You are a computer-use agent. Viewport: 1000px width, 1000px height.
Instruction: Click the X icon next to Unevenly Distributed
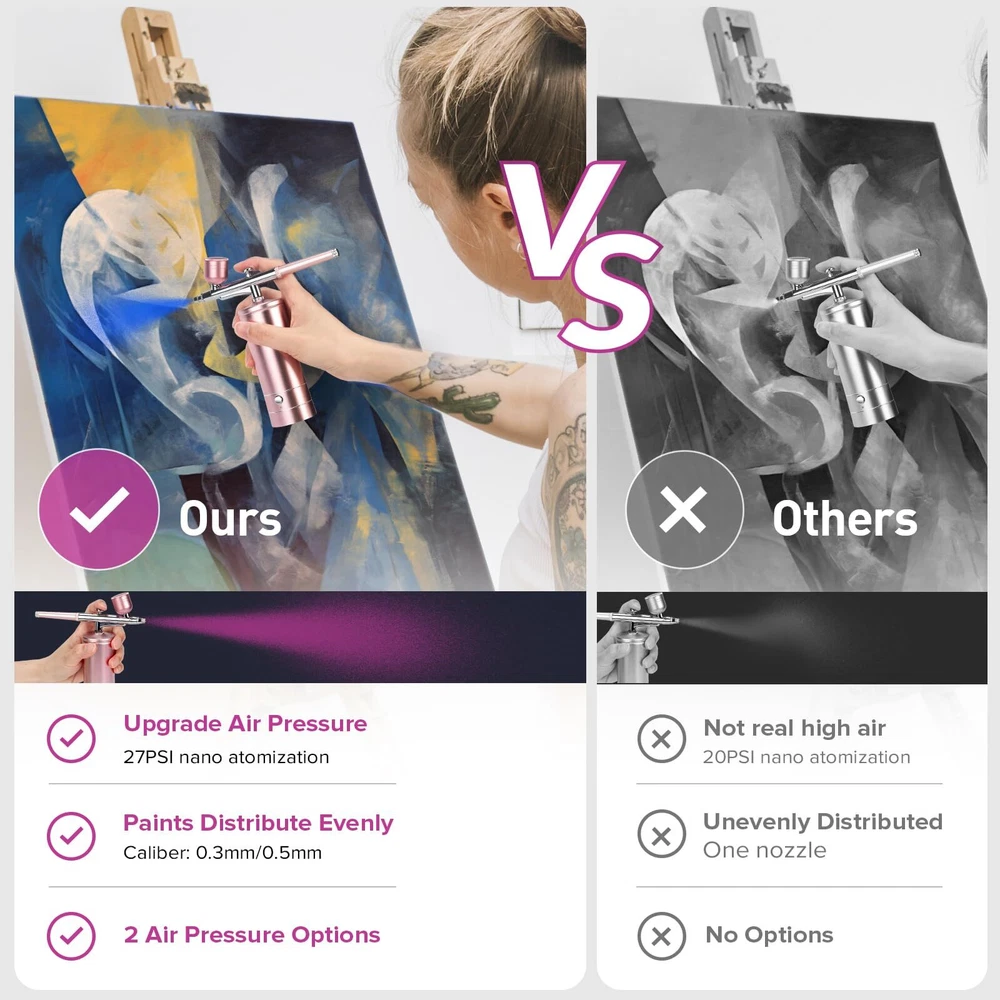click(x=661, y=834)
